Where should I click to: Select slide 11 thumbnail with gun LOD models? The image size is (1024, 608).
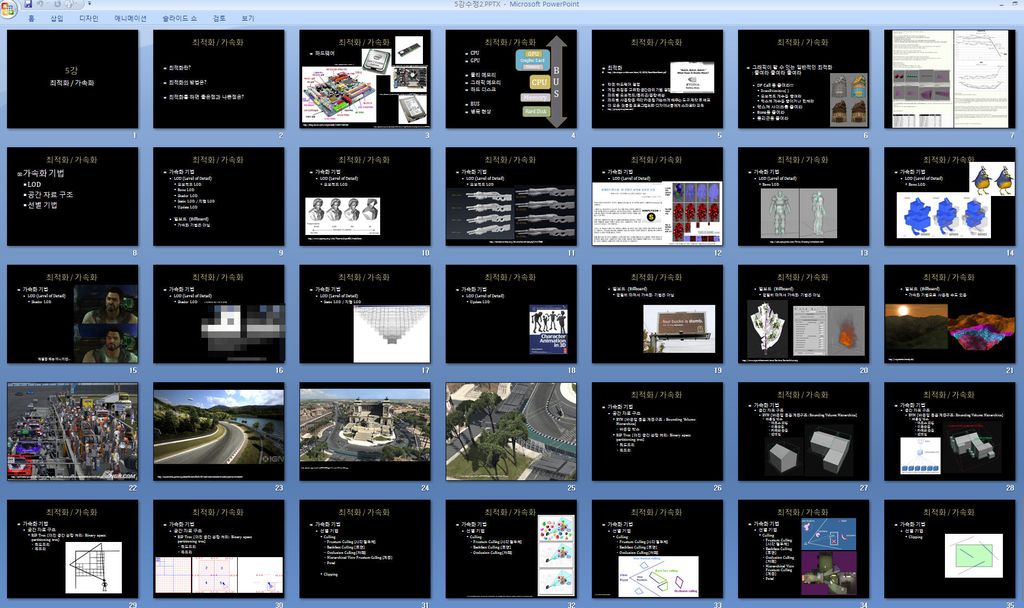511,197
